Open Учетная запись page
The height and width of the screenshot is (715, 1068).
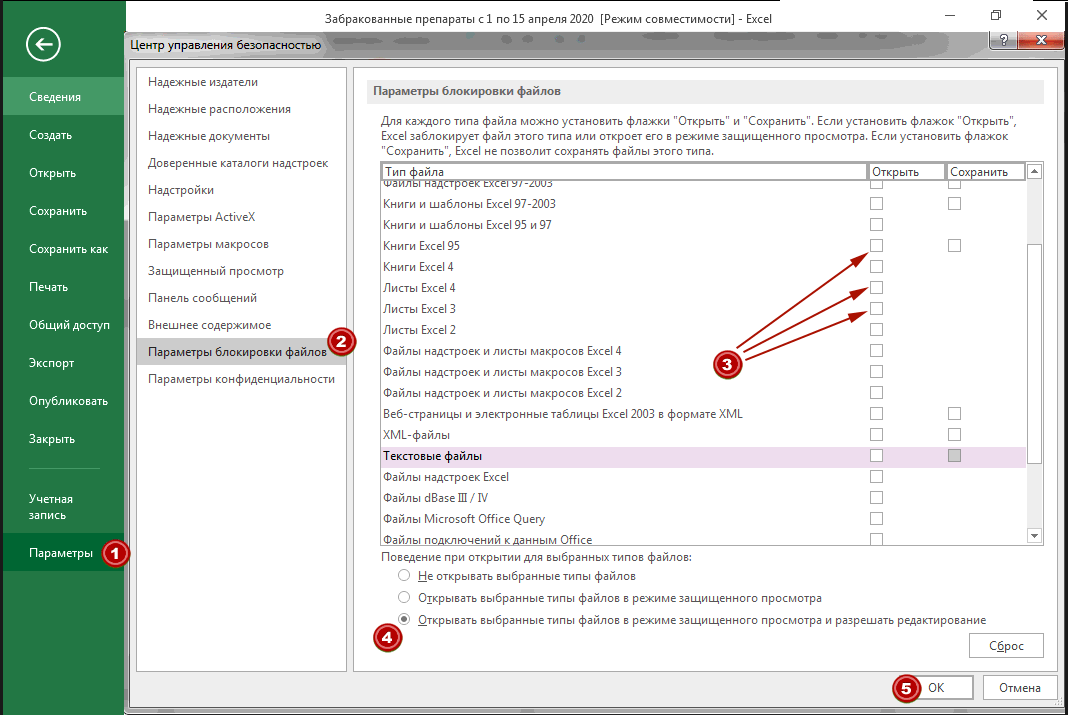(x=63, y=507)
